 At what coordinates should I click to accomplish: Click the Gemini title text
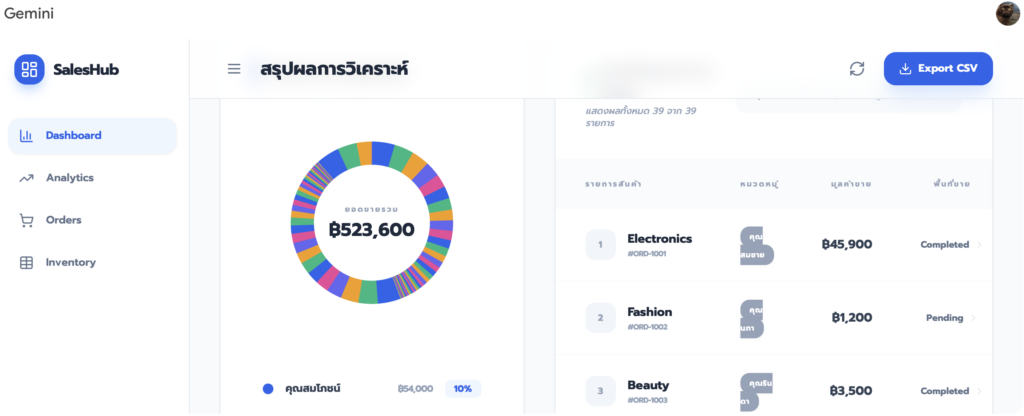coord(29,13)
